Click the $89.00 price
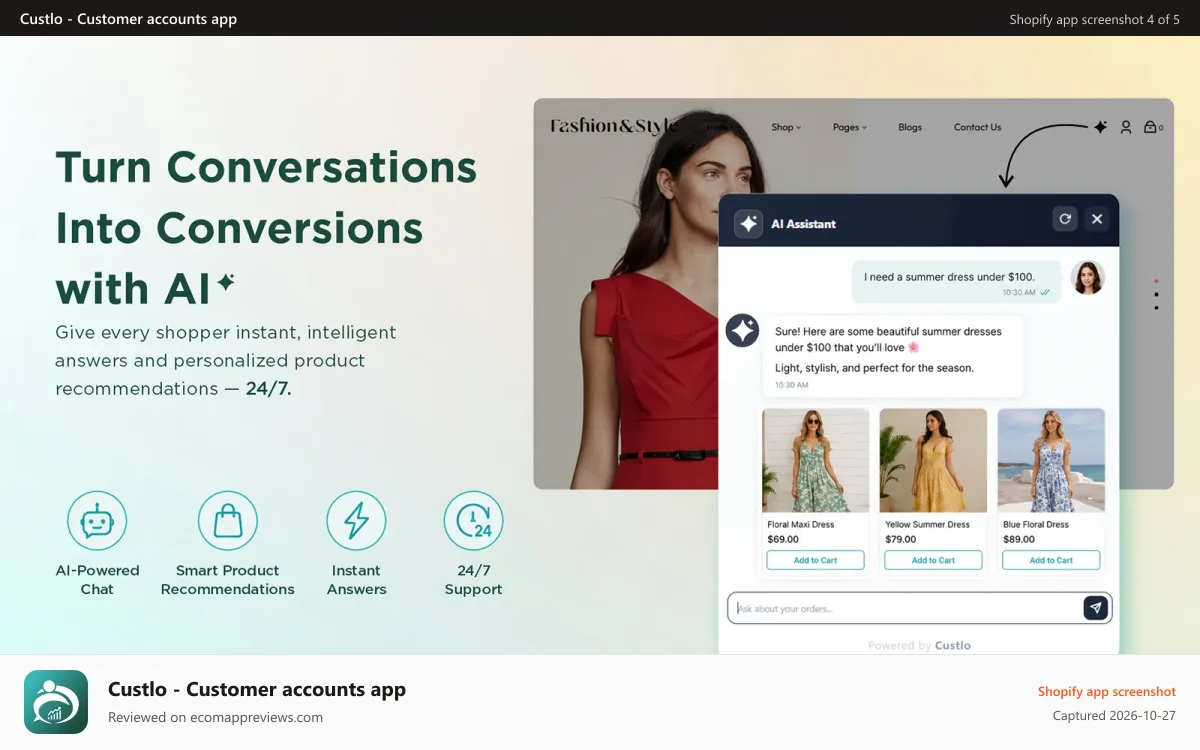Viewport: 1200px width, 750px height. (x=1019, y=539)
